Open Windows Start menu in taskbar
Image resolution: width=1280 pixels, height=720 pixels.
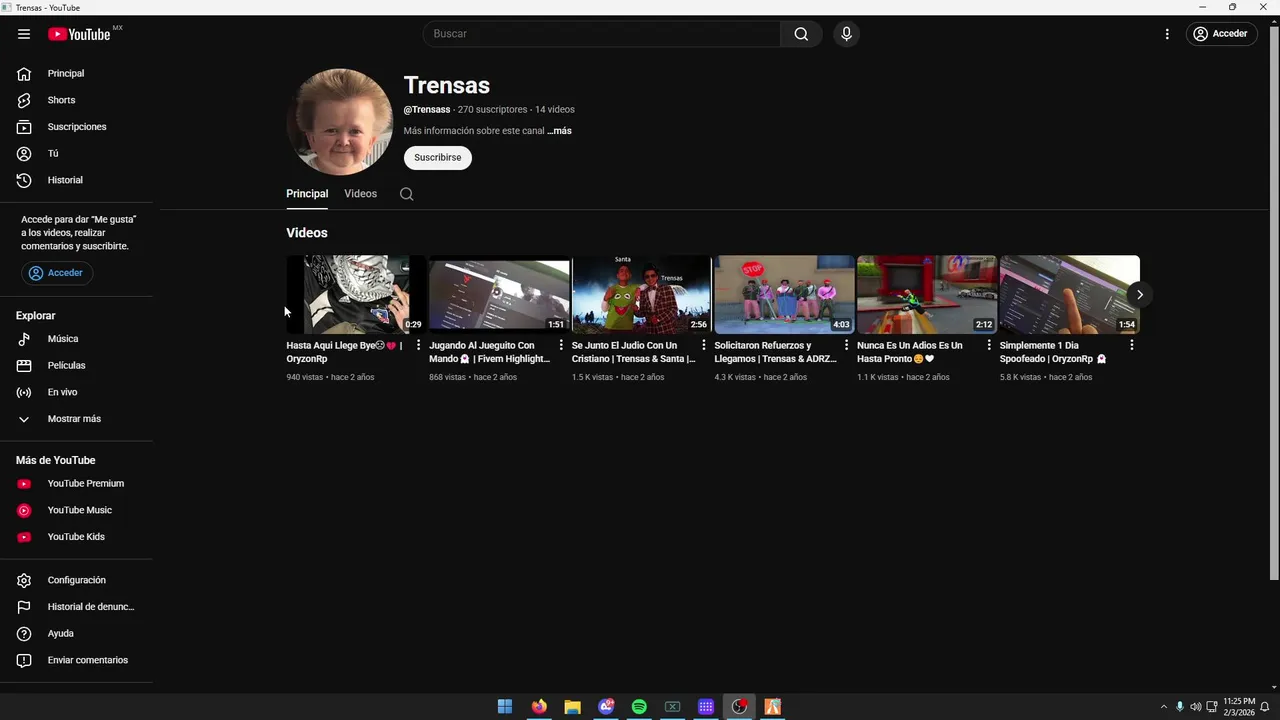[x=505, y=707]
